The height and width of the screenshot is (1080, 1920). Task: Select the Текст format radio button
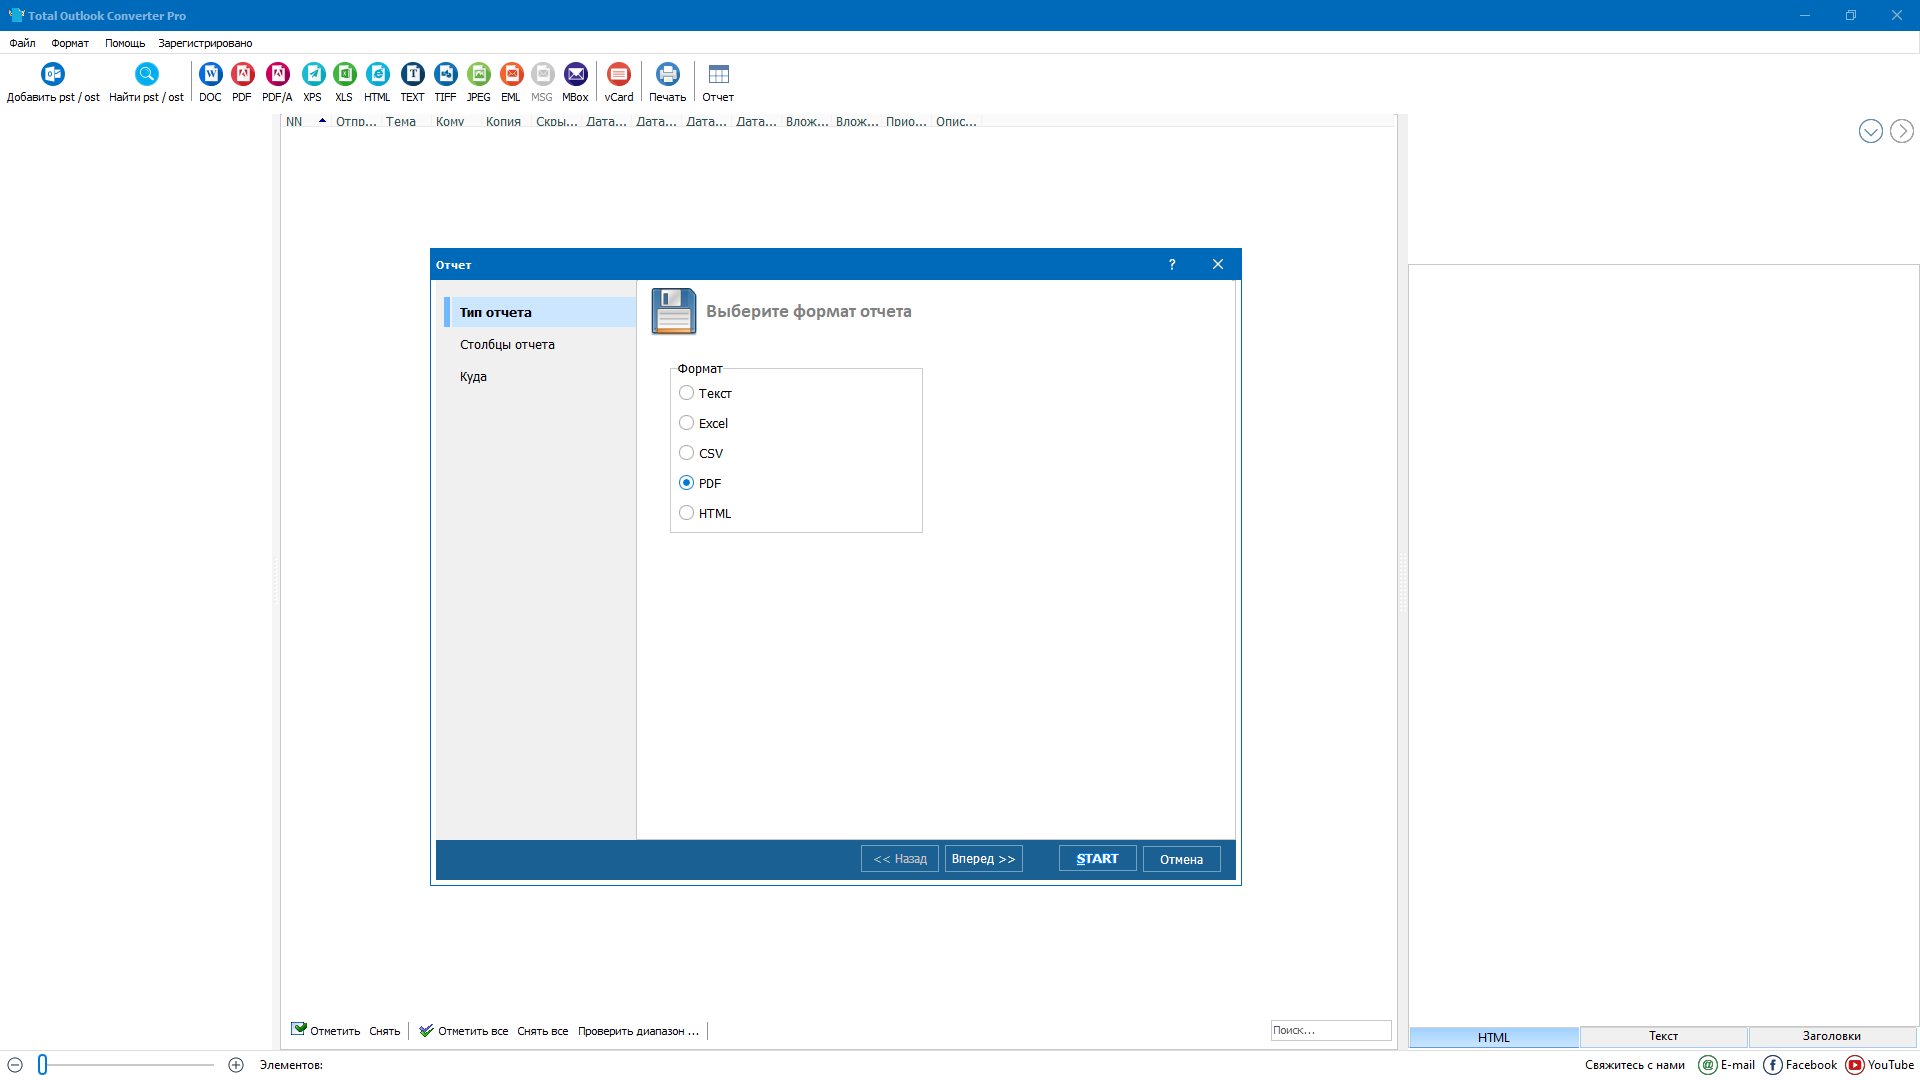pos(686,393)
